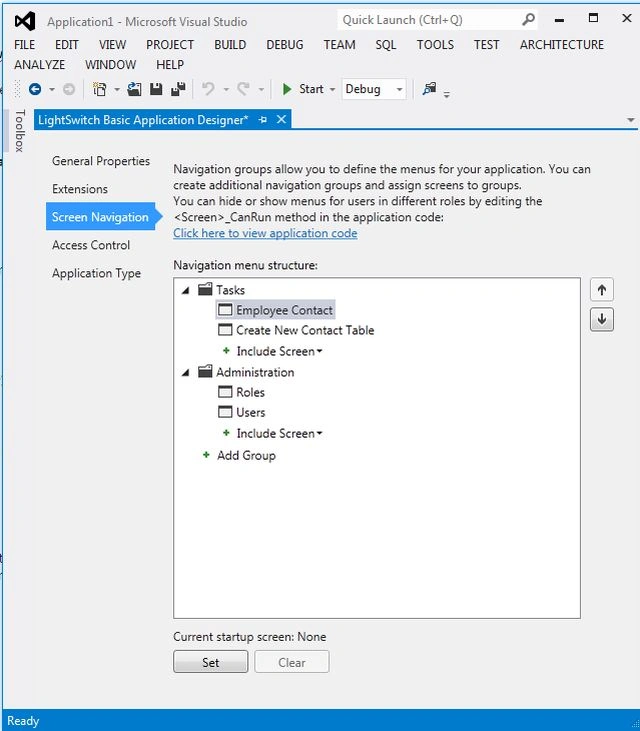Click the Users screen icon

tap(225, 412)
